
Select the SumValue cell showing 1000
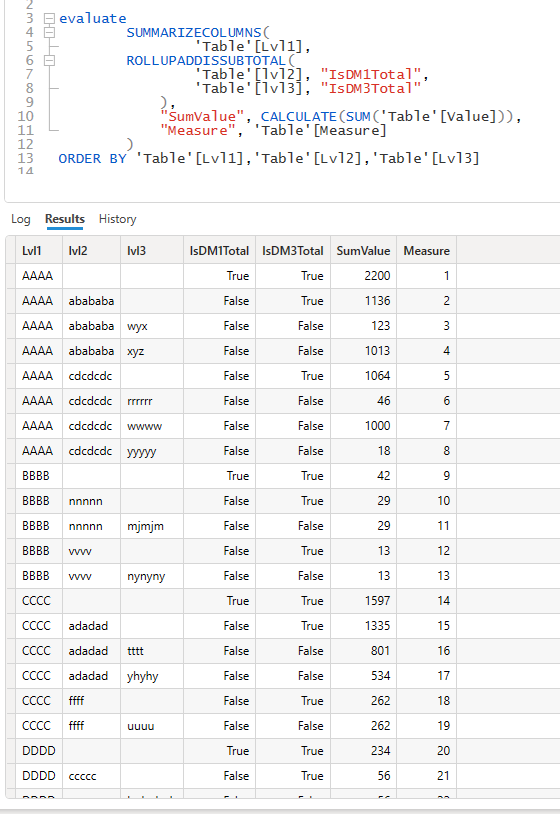(363, 426)
